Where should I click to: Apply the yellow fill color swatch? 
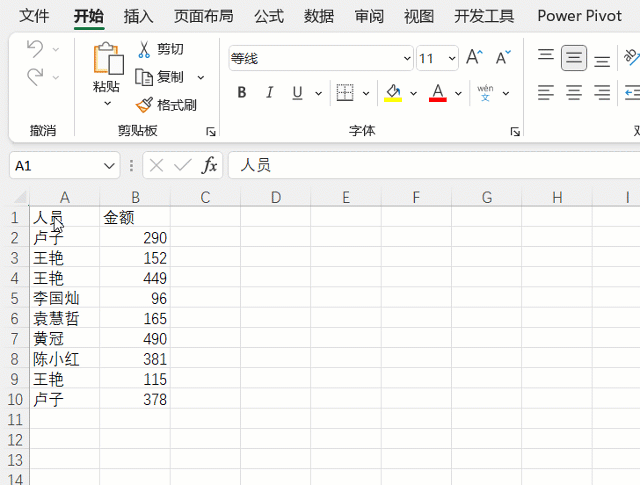[x=393, y=93]
